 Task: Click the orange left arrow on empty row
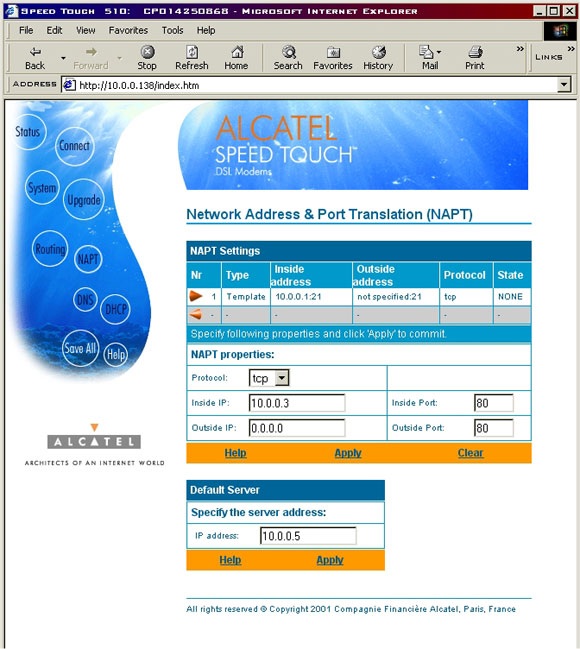(x=195, y=315)
